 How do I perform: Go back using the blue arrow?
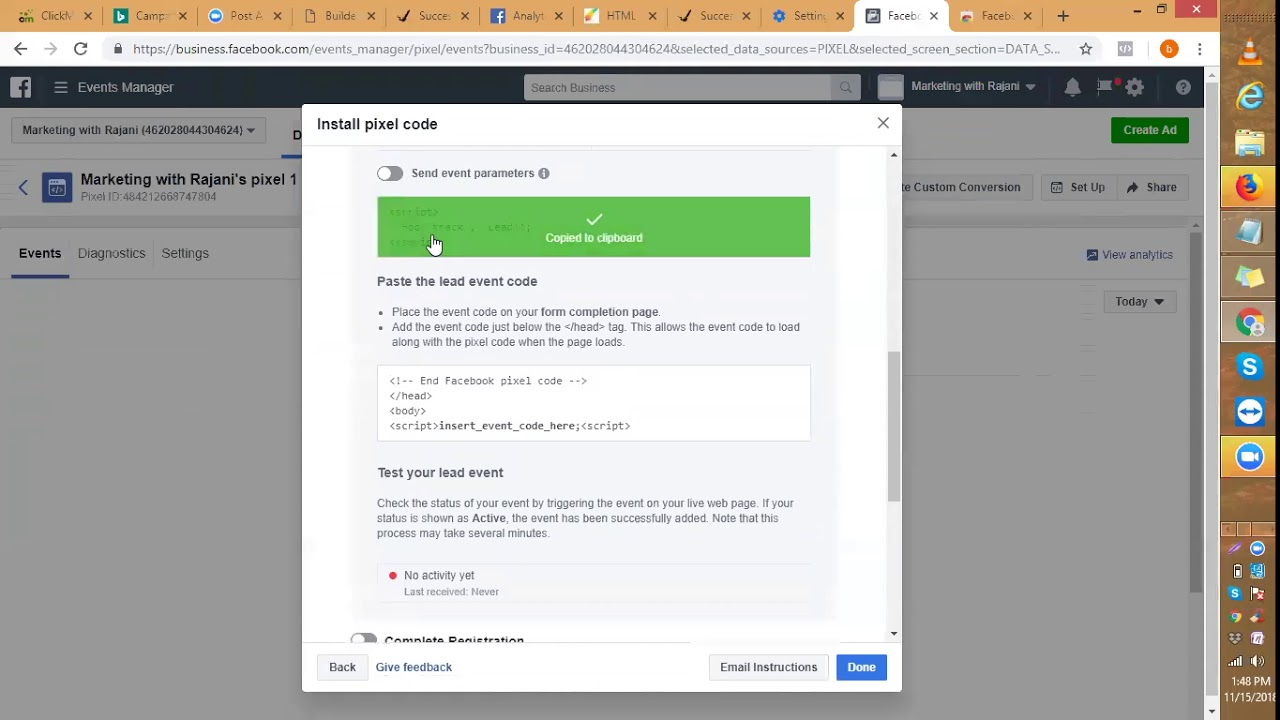click(23, 187)
